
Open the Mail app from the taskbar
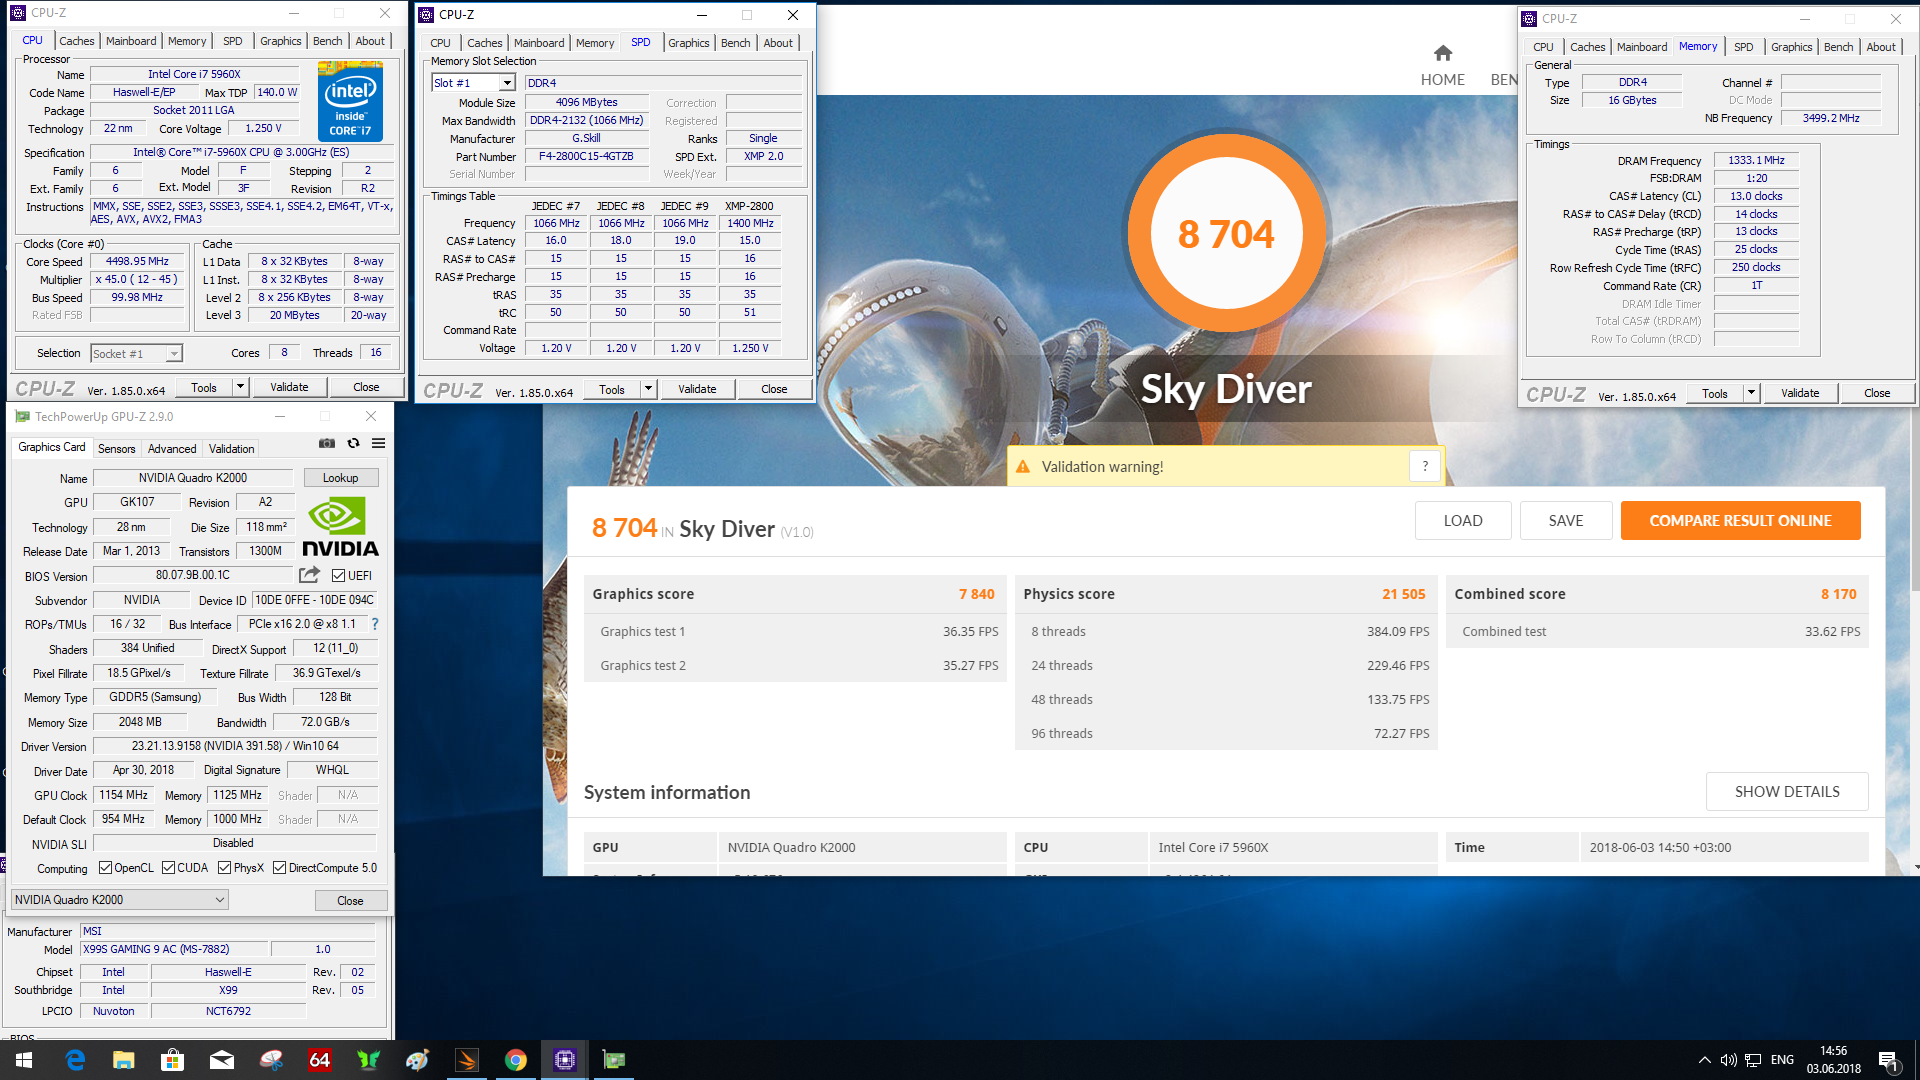coord(222,1060)
